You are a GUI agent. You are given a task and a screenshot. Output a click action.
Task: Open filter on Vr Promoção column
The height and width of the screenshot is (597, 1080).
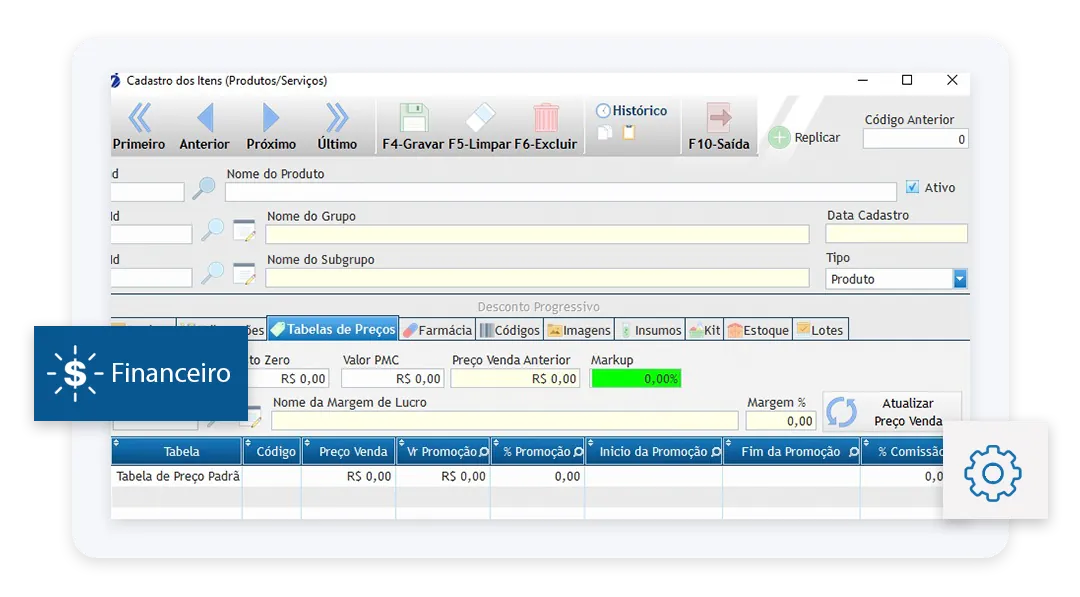pyautogui.click(x=484, y=452)
